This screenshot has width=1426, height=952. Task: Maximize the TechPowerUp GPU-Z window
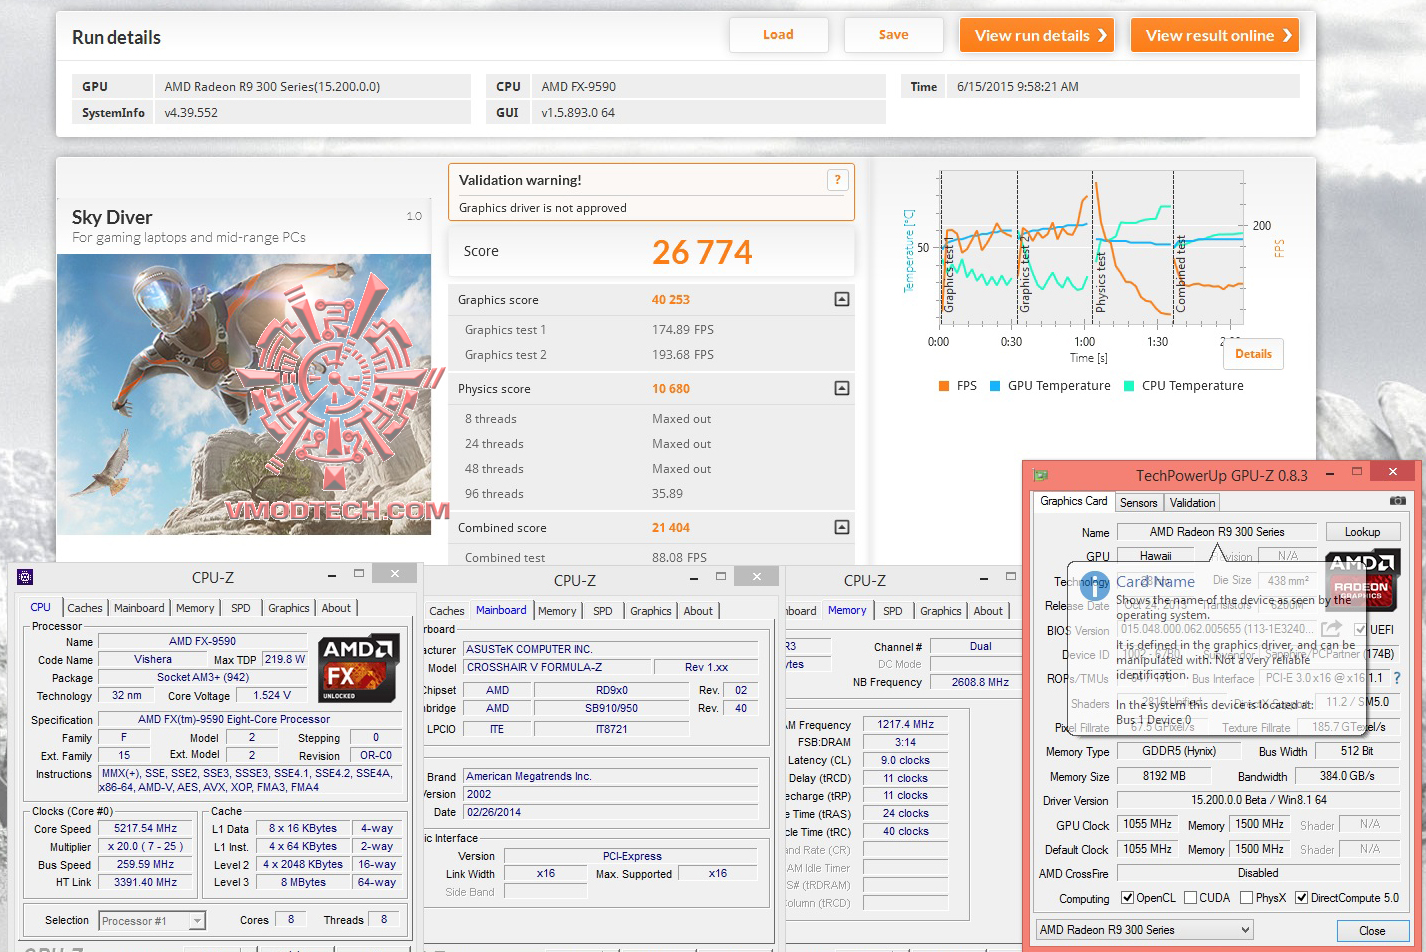pos(1357,471)
